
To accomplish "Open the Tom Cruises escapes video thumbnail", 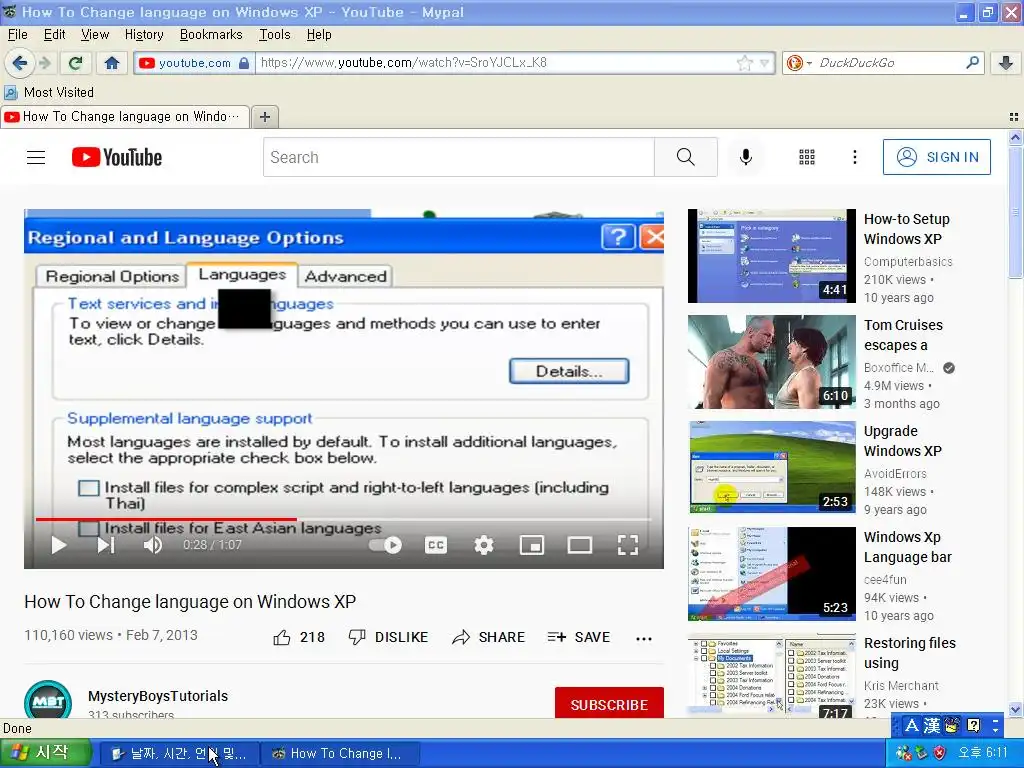I will click(771, 362).
